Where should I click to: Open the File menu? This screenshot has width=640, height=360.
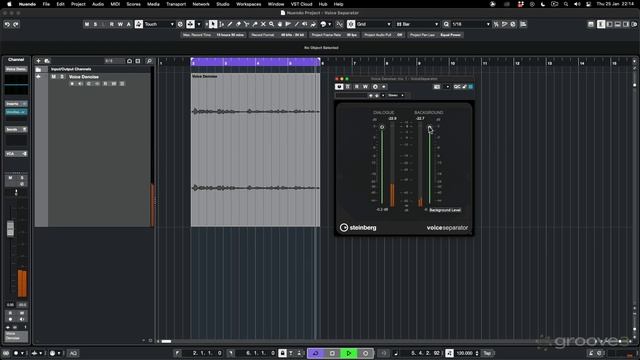point(46,4)
